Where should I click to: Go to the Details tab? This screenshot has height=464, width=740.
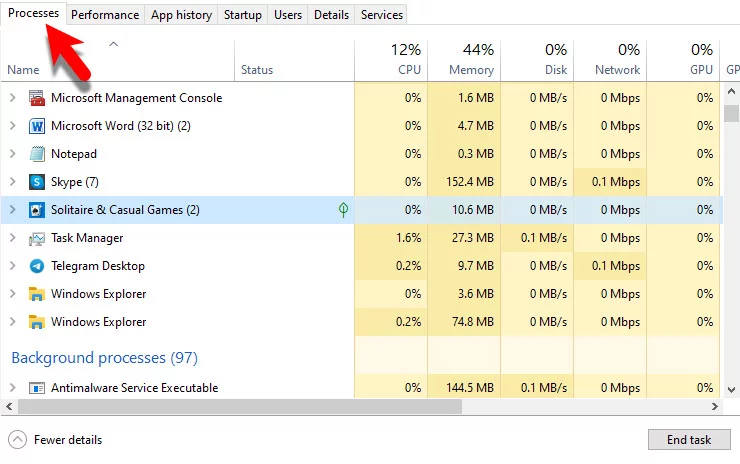click(331, 15)
